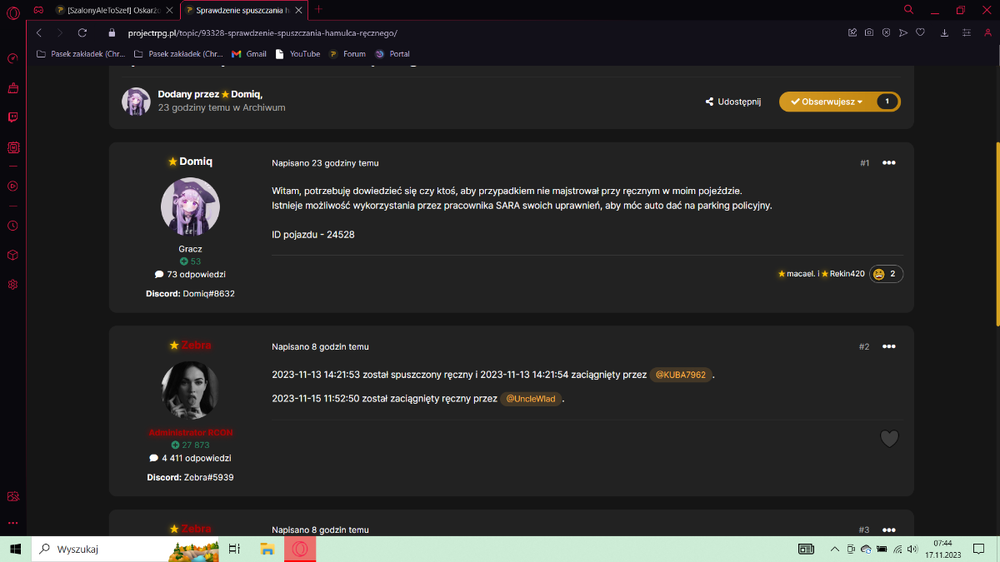1000x562 pixels.
Task: Open the taskbar clock and date
Action: [x=943, y=549]
